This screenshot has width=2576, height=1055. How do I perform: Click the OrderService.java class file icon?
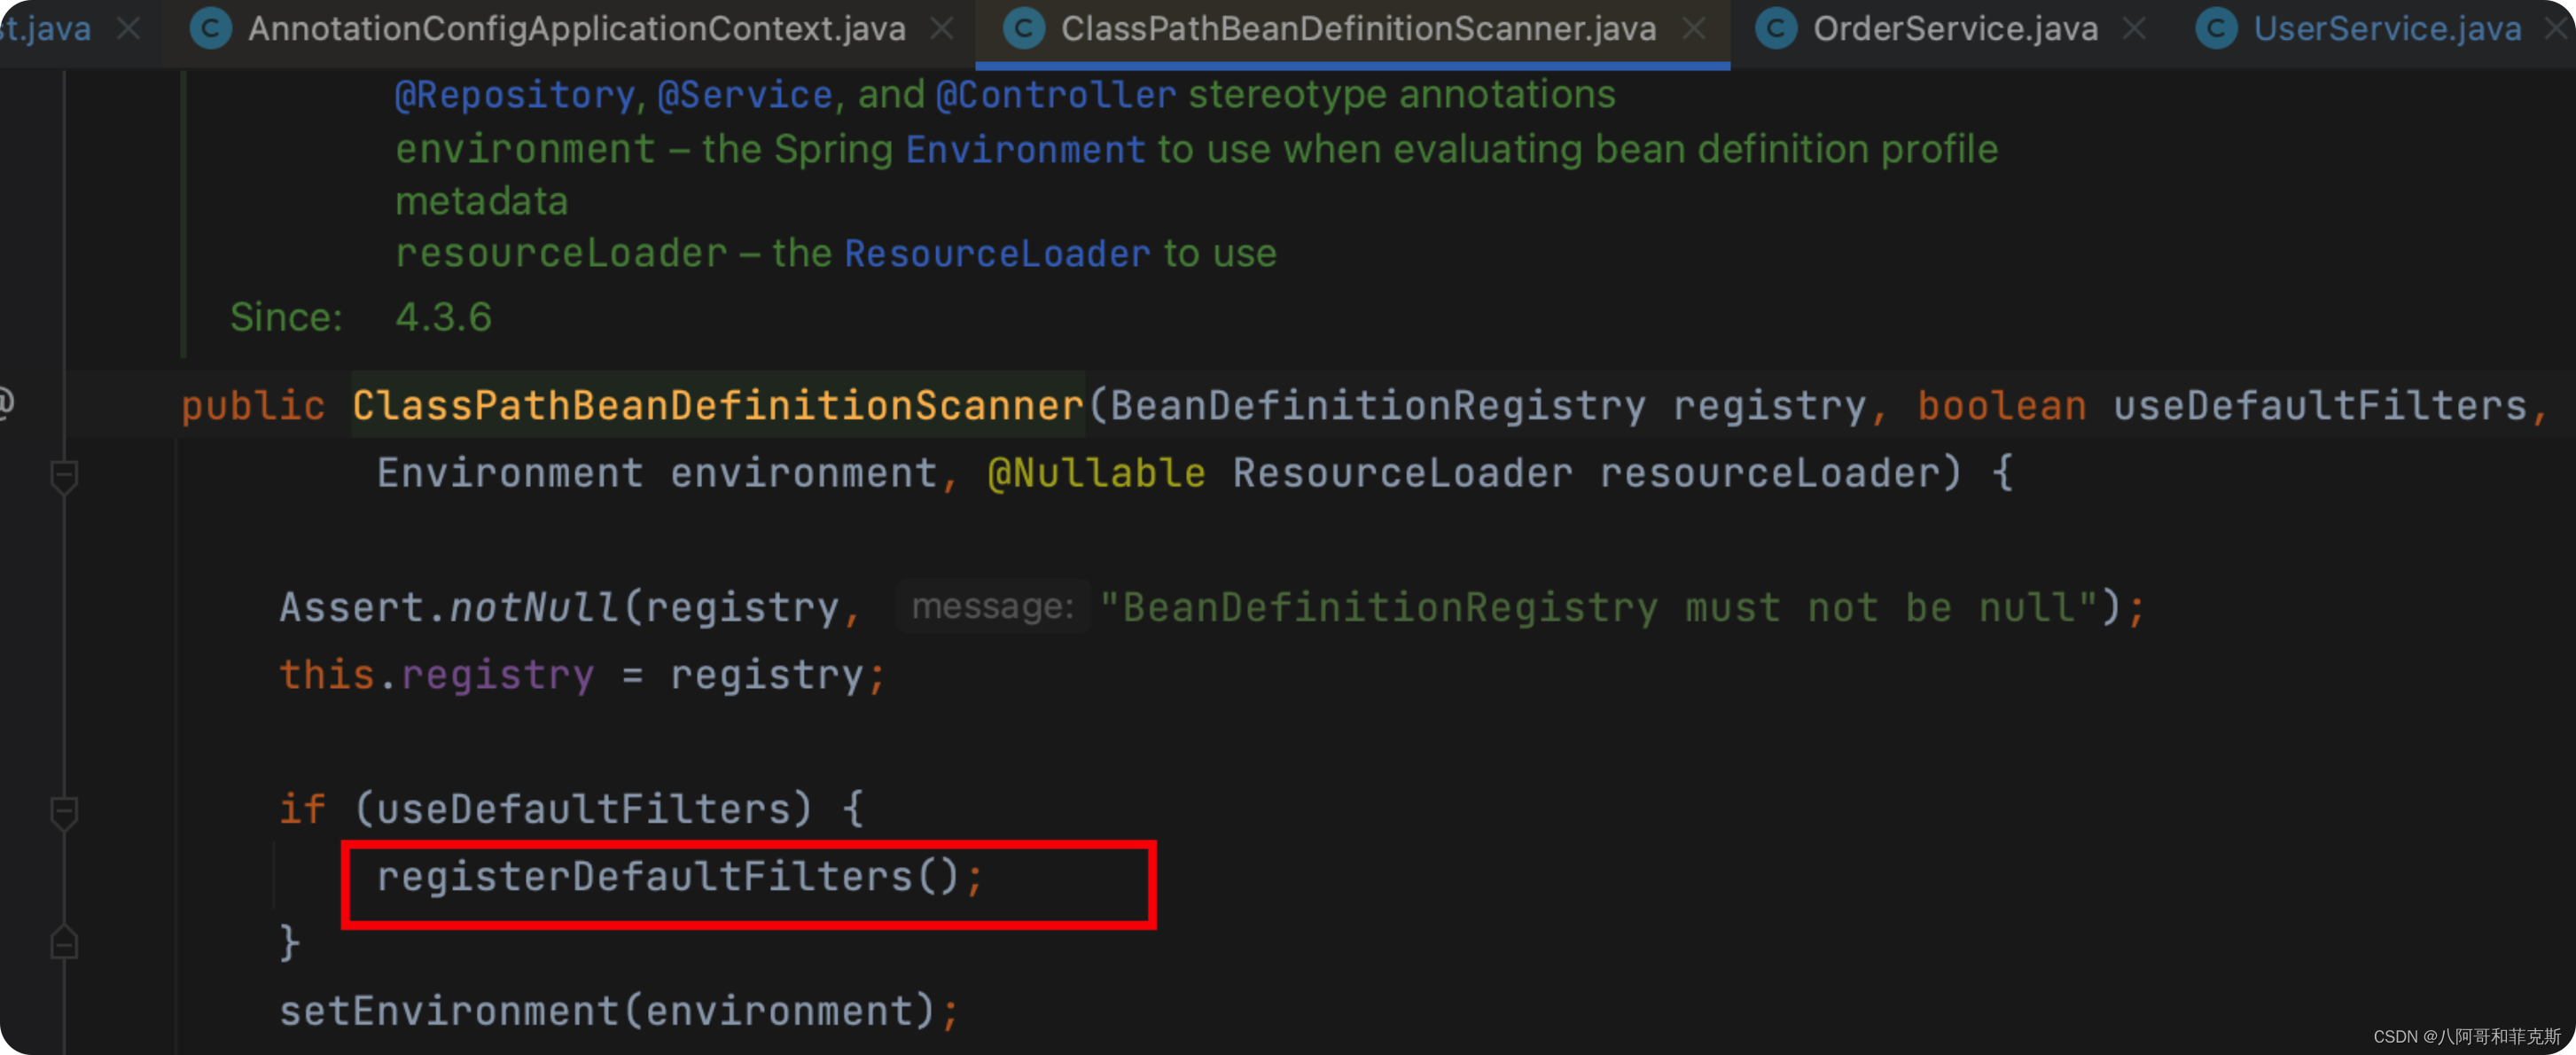tap(1776, 29)
